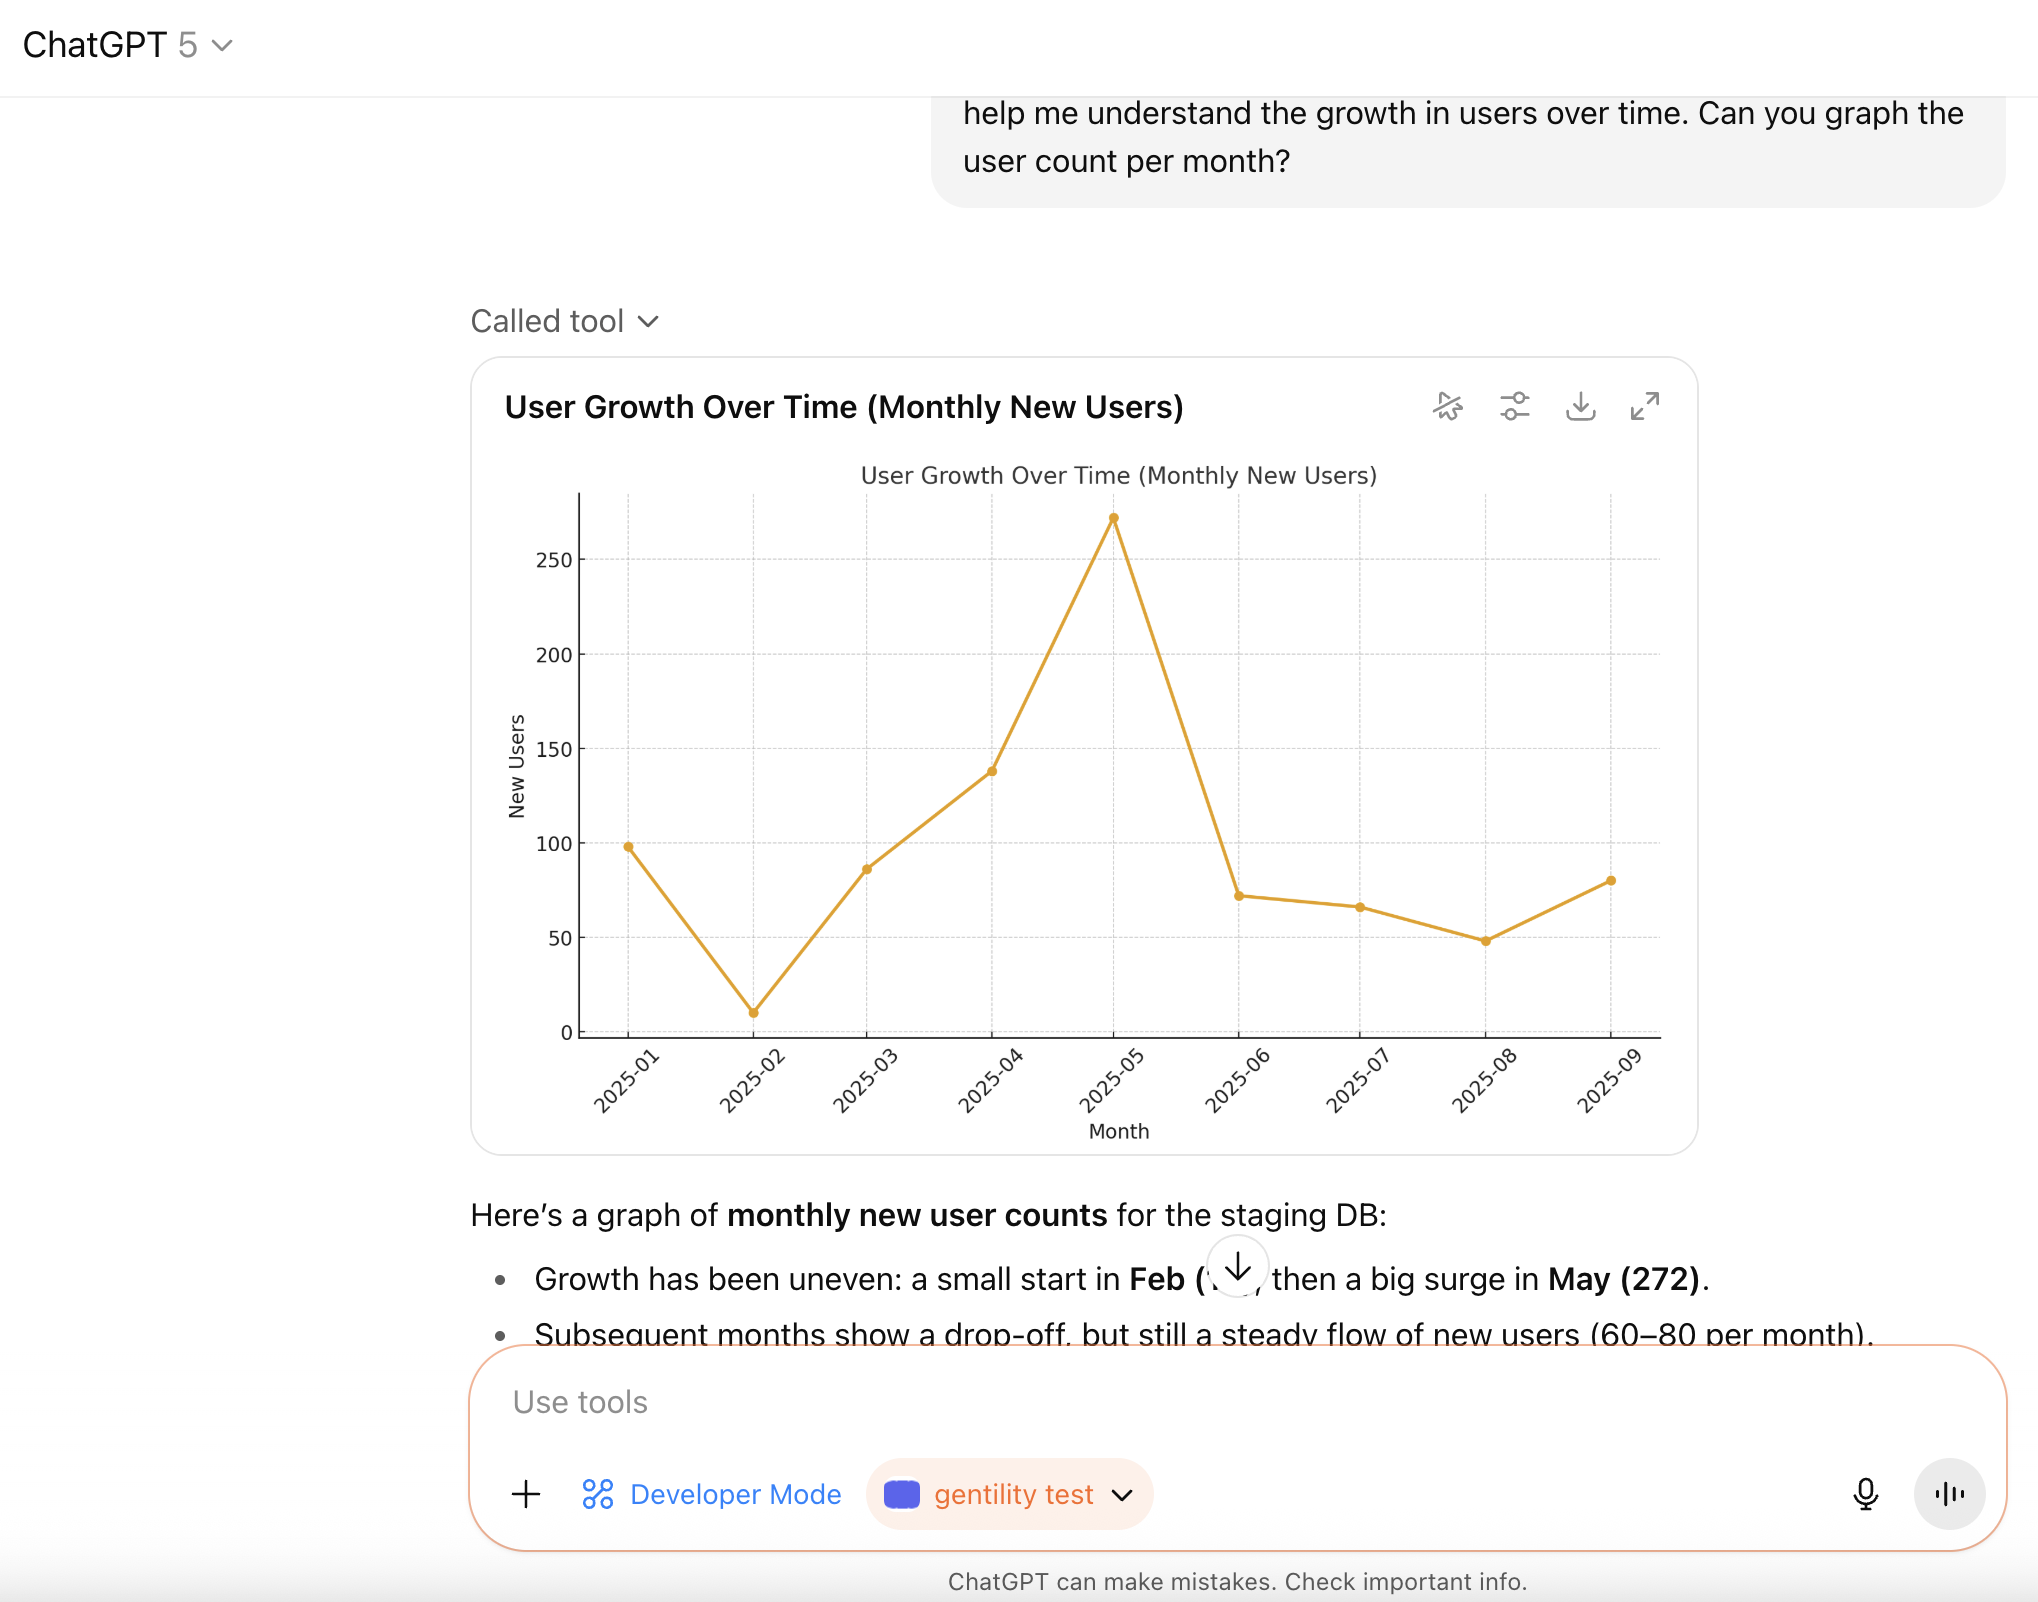Click the static chart toggle icon

pos(1448,406)
